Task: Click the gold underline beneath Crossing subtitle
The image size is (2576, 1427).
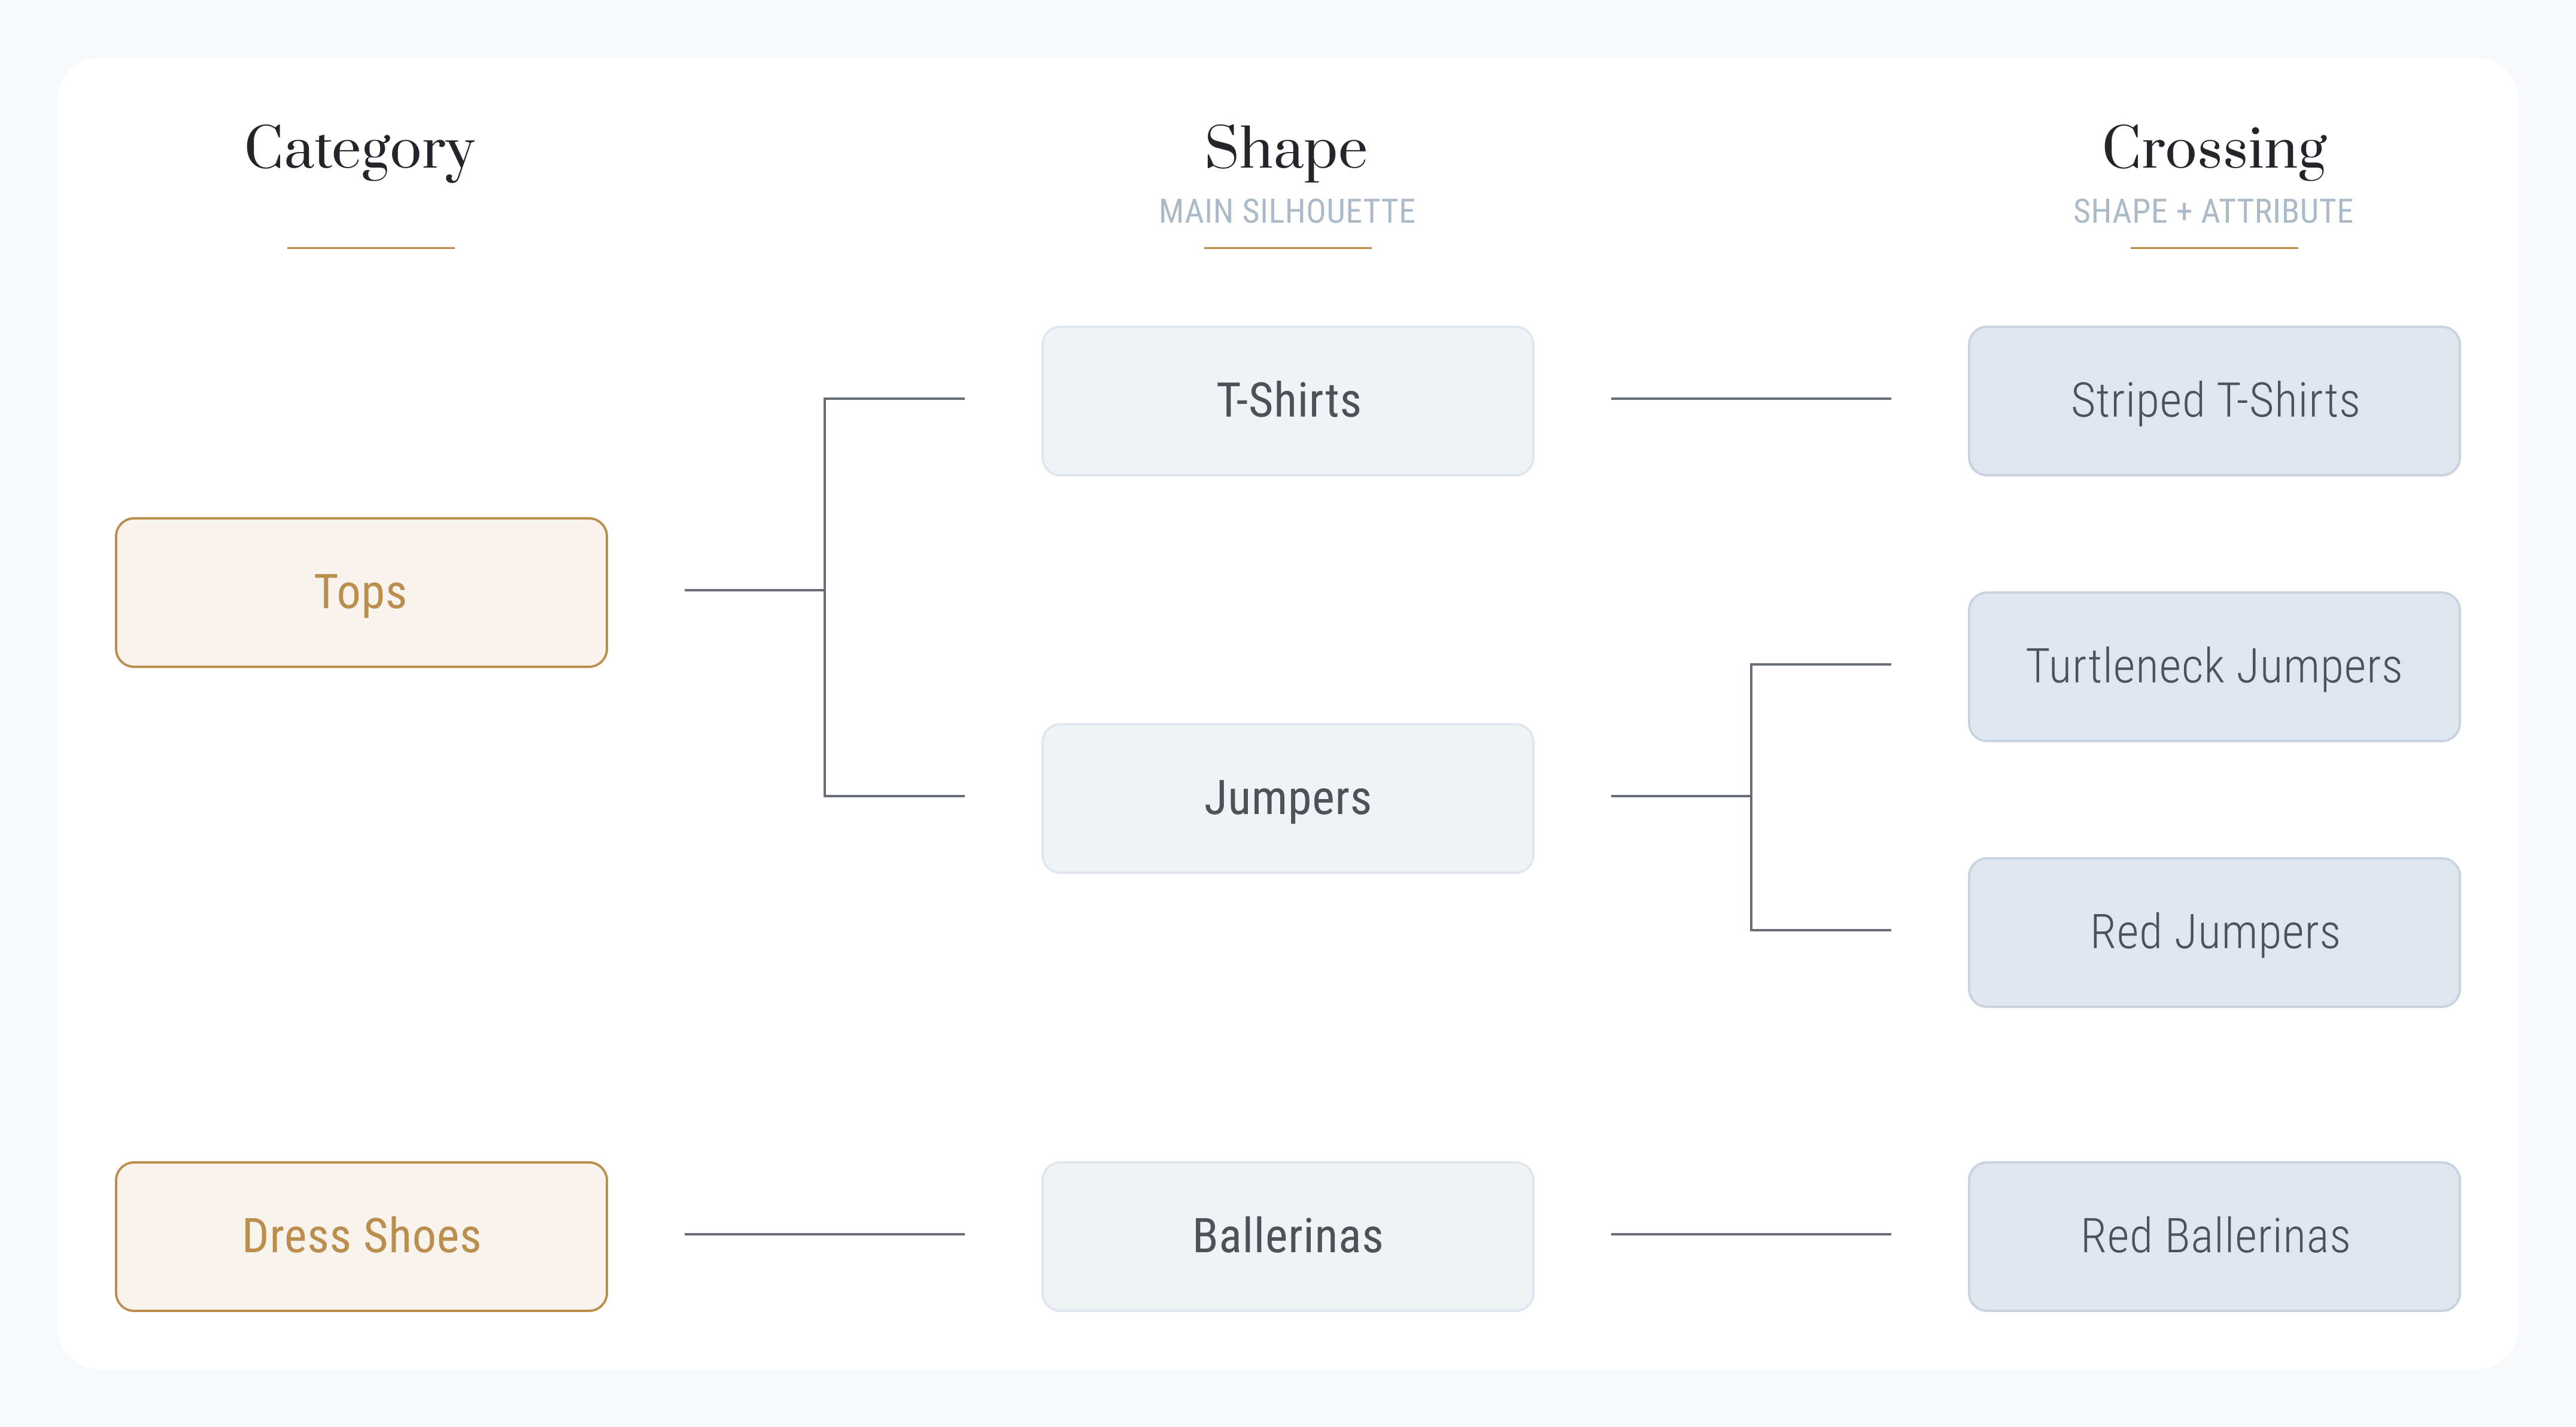Action: coord(2214,248)
